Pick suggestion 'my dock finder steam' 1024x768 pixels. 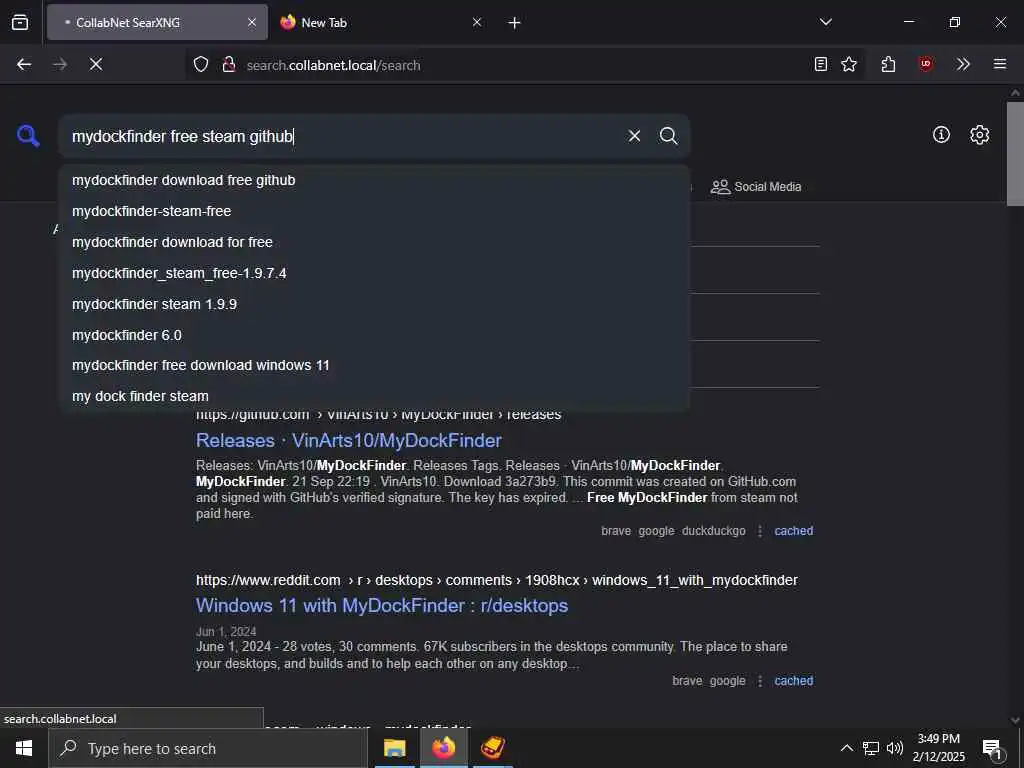(x=375, y=396)
